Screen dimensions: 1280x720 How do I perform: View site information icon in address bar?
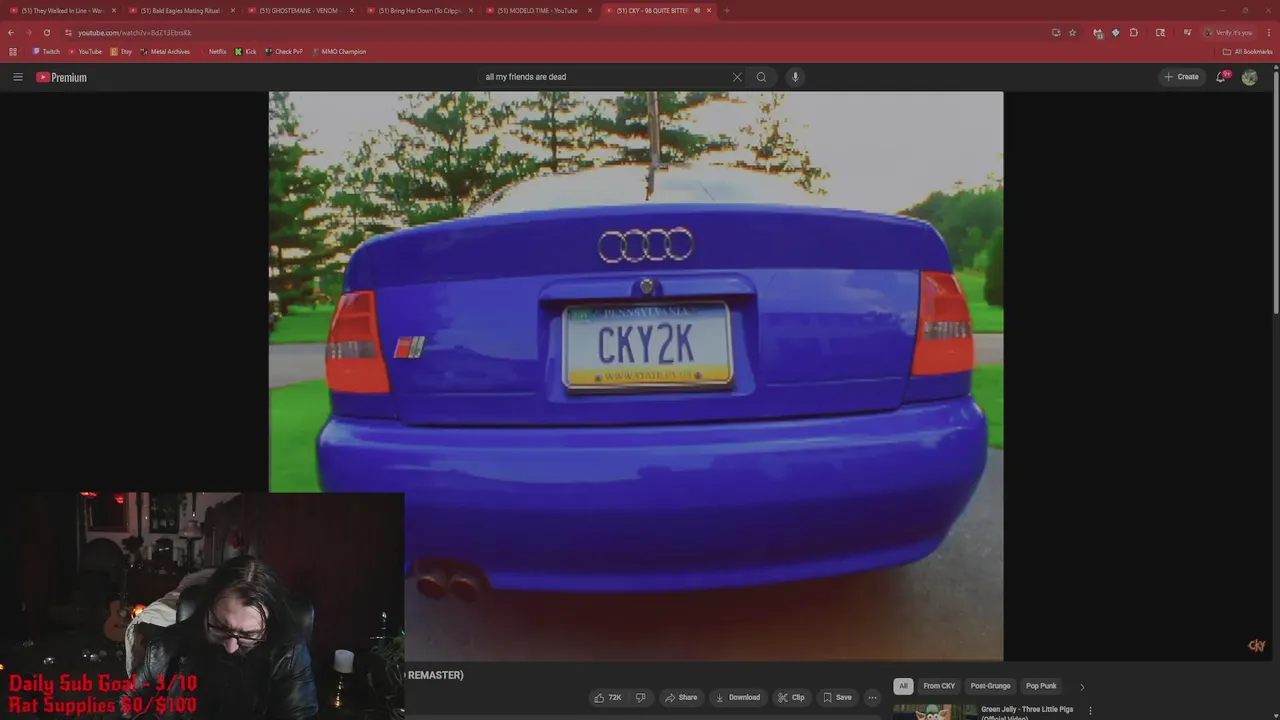point(68,32)
